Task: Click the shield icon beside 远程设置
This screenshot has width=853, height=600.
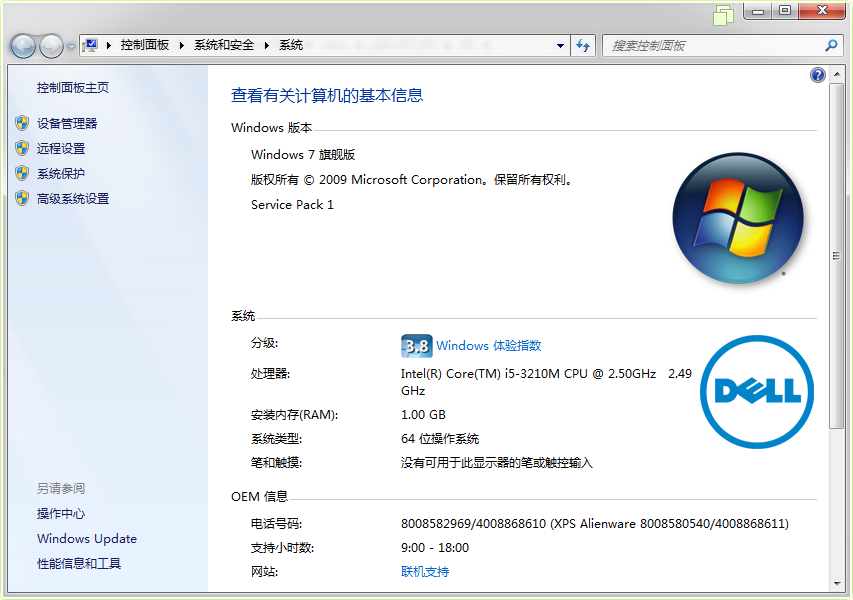Action: coord(22,149)
